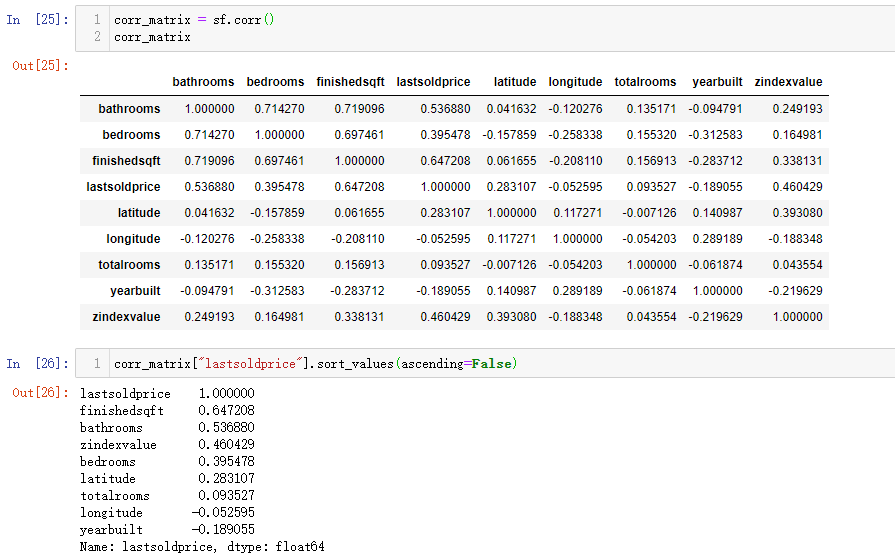Click the bedrooms column header
This screenshot has width=895, height=556.
[x=275, y=82]
